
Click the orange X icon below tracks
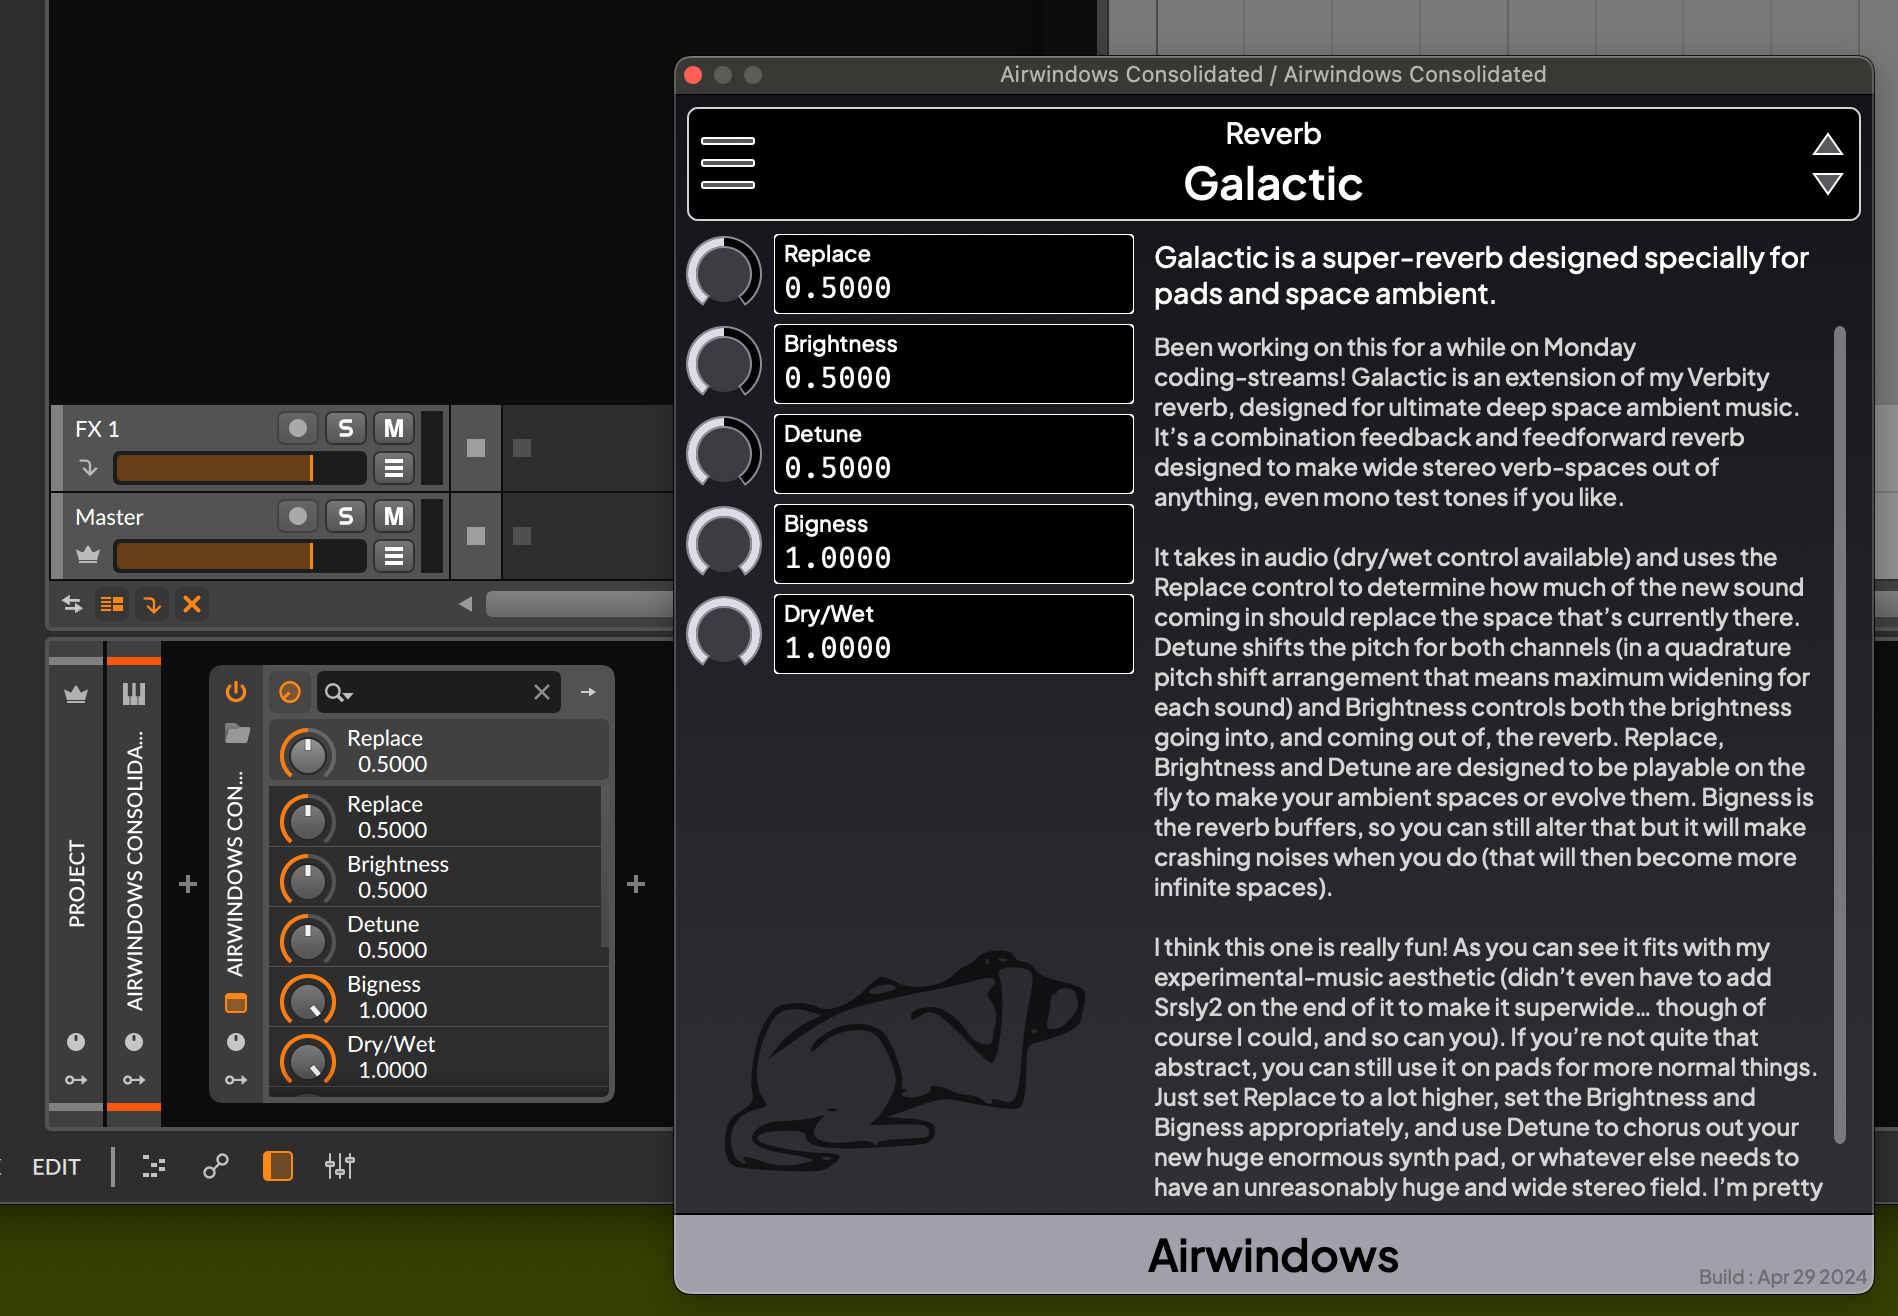pyautogui.click(x=192, y=604)
